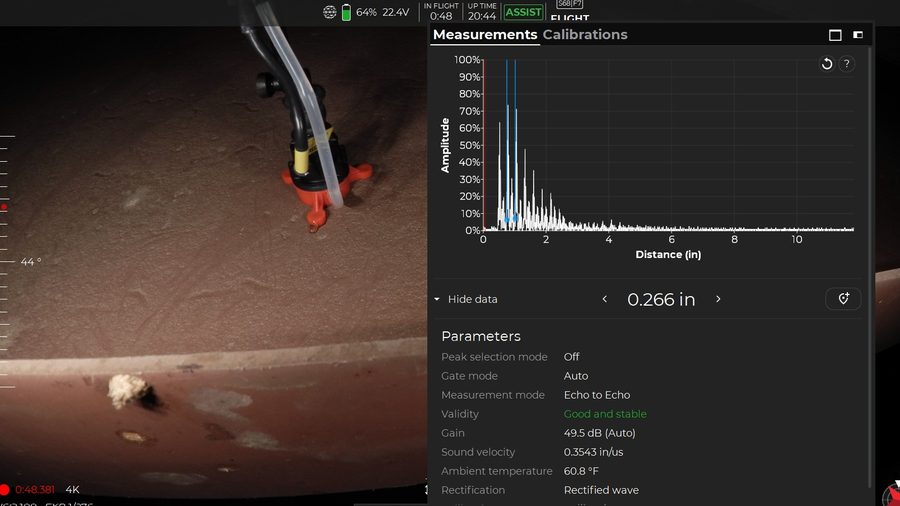Collapse parameters with Hide data
900x506 pixels.
click(465, 299)
